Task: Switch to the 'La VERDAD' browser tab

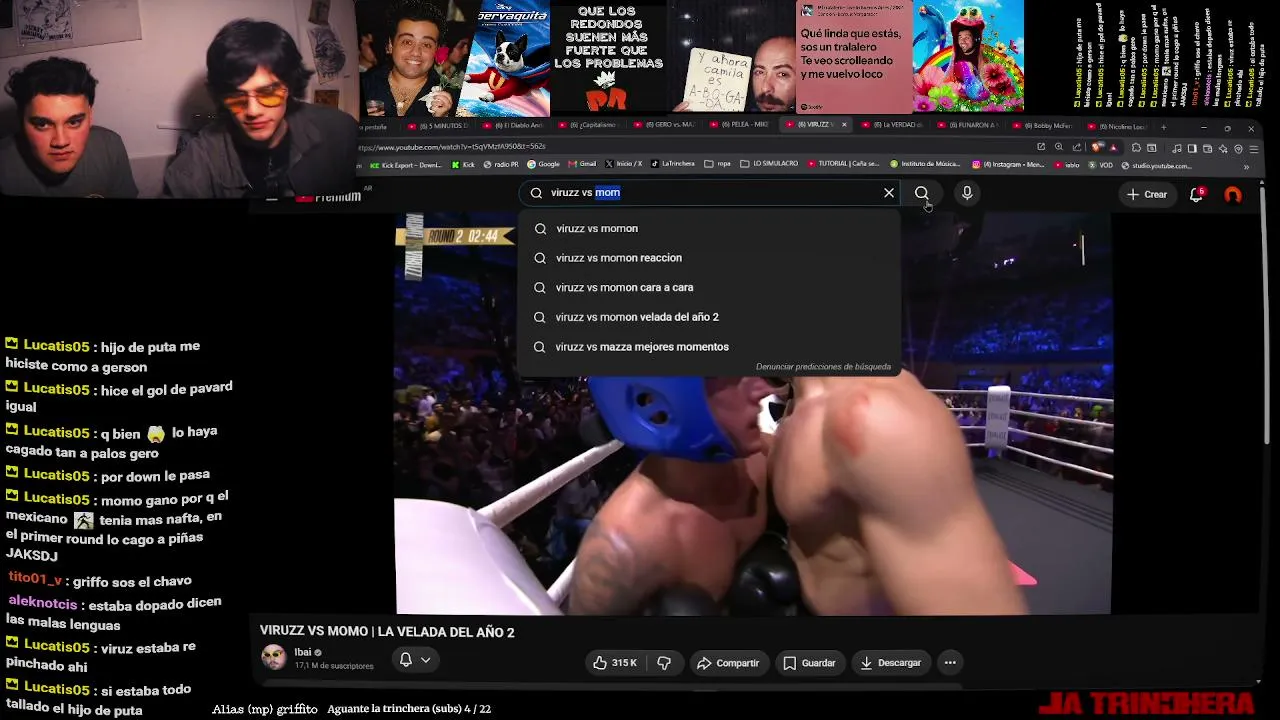Action: point(891,126)
